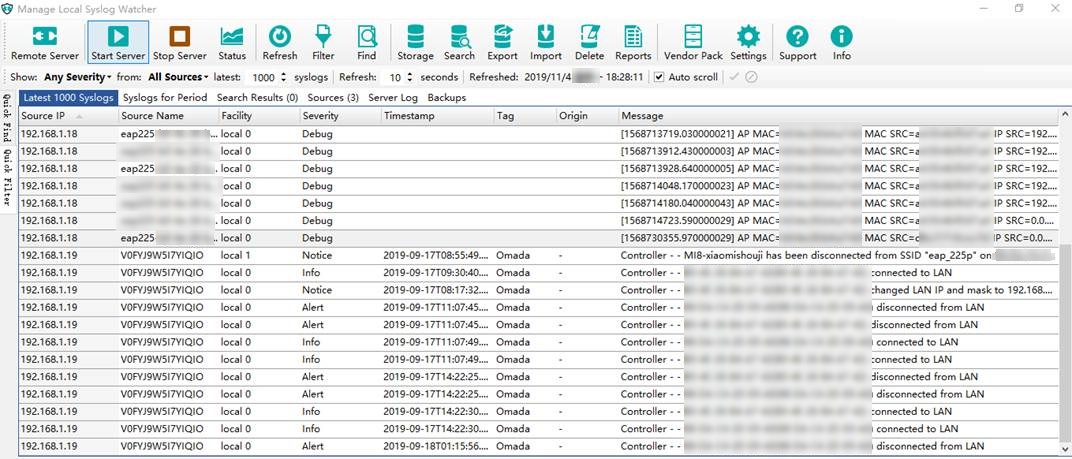Sort by the Severity column header

(x=340, y=116)
